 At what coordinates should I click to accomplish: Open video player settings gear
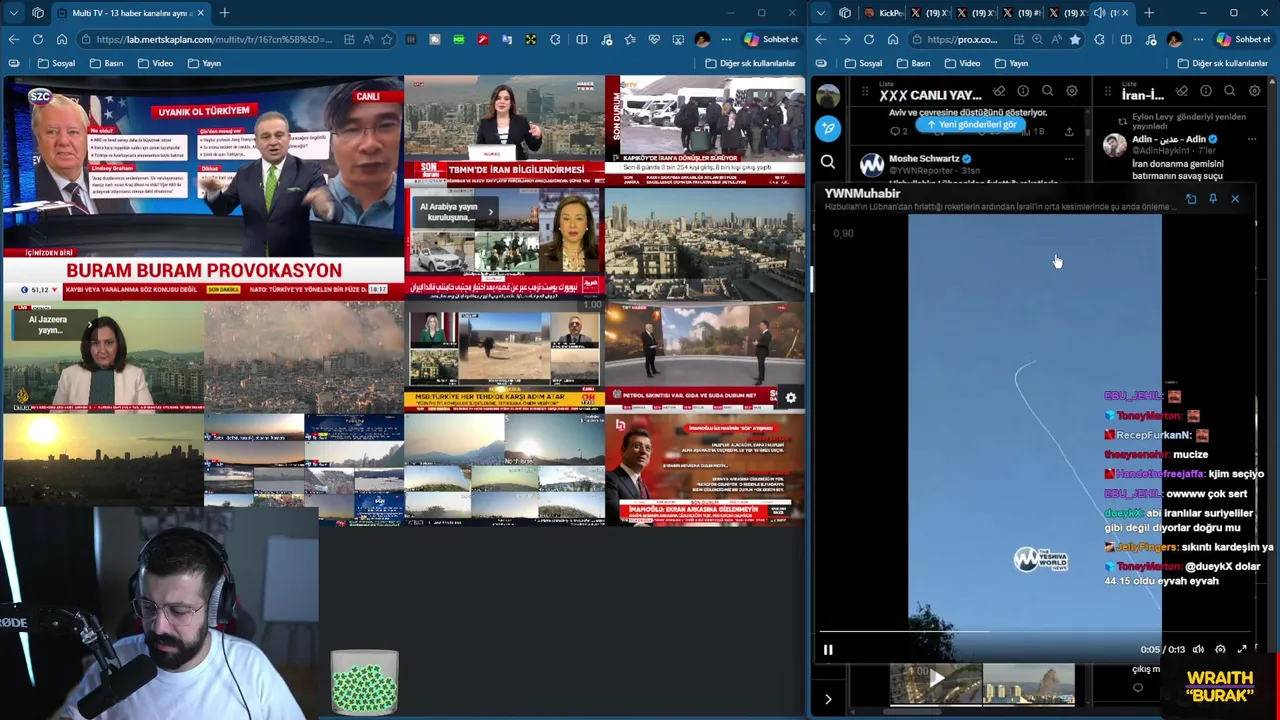tap(1220, 650)
